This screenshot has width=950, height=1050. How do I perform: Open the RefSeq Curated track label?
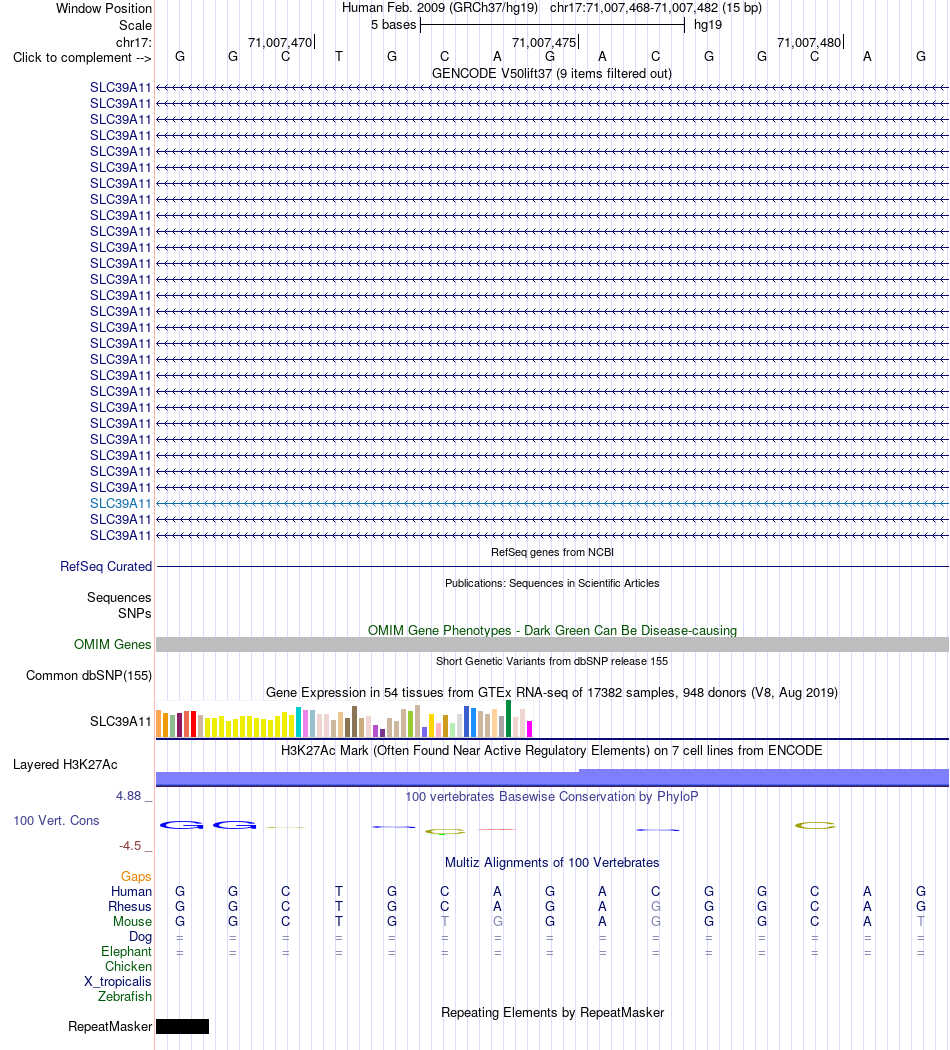[x=106, y=567]
